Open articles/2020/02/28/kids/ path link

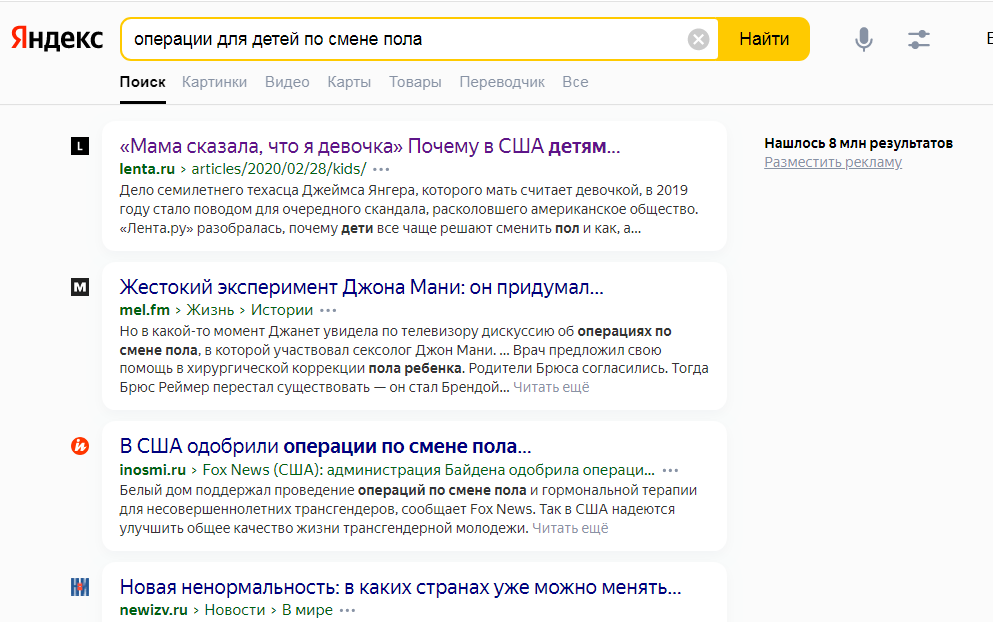[x=279, y=169]
